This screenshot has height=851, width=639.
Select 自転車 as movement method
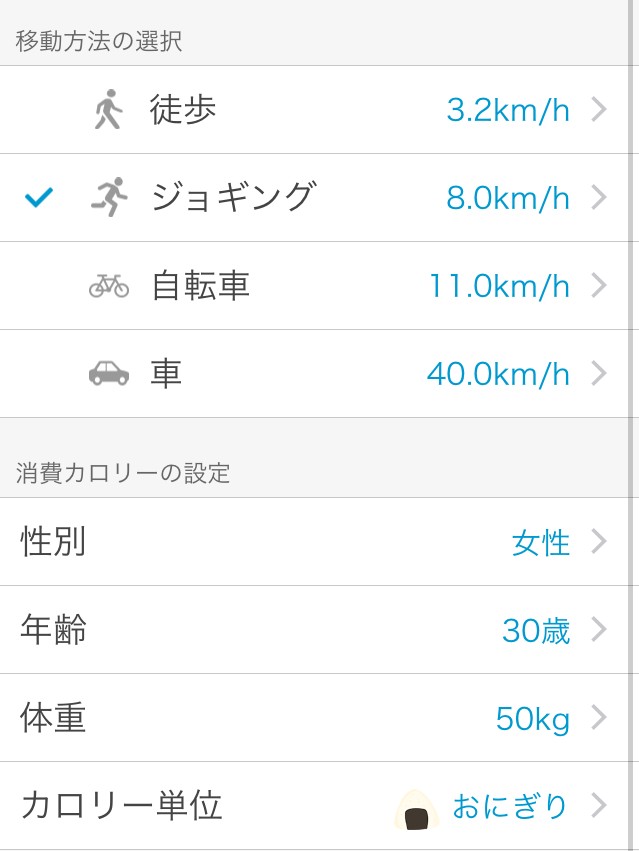[200, 286]
